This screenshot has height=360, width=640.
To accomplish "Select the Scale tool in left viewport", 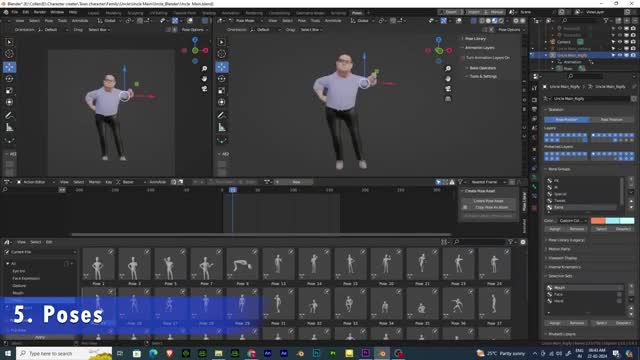I will 9,91.
